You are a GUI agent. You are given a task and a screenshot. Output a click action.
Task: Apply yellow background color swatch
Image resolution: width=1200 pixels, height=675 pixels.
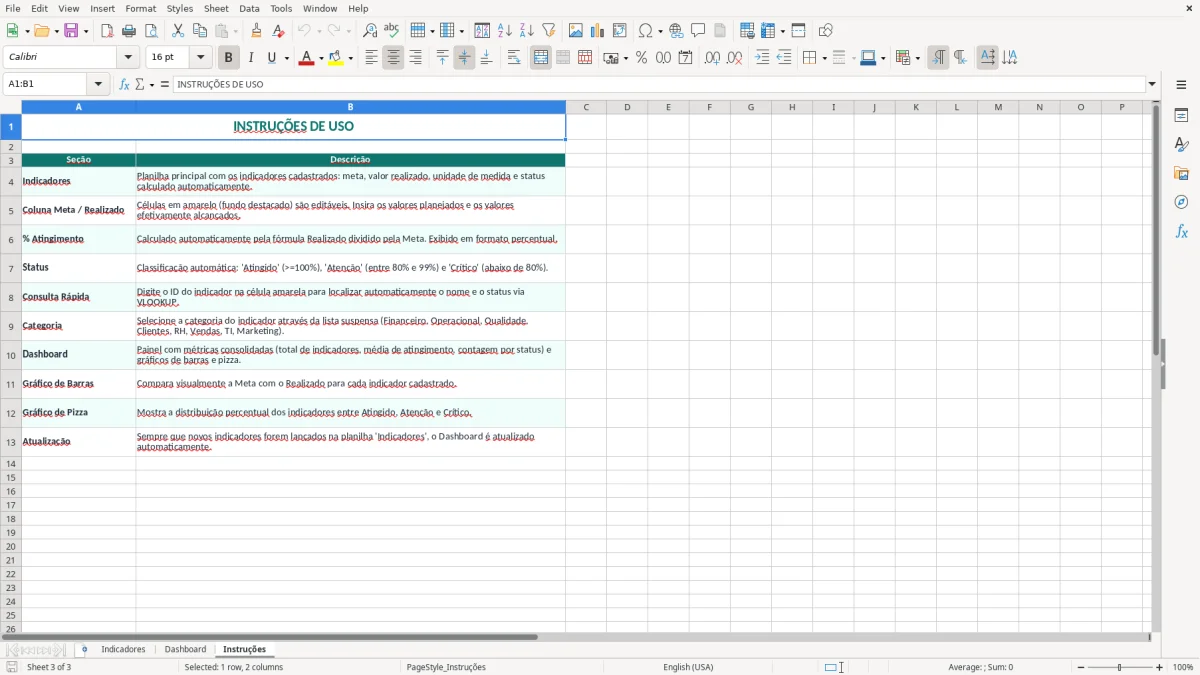click(337, 58)
